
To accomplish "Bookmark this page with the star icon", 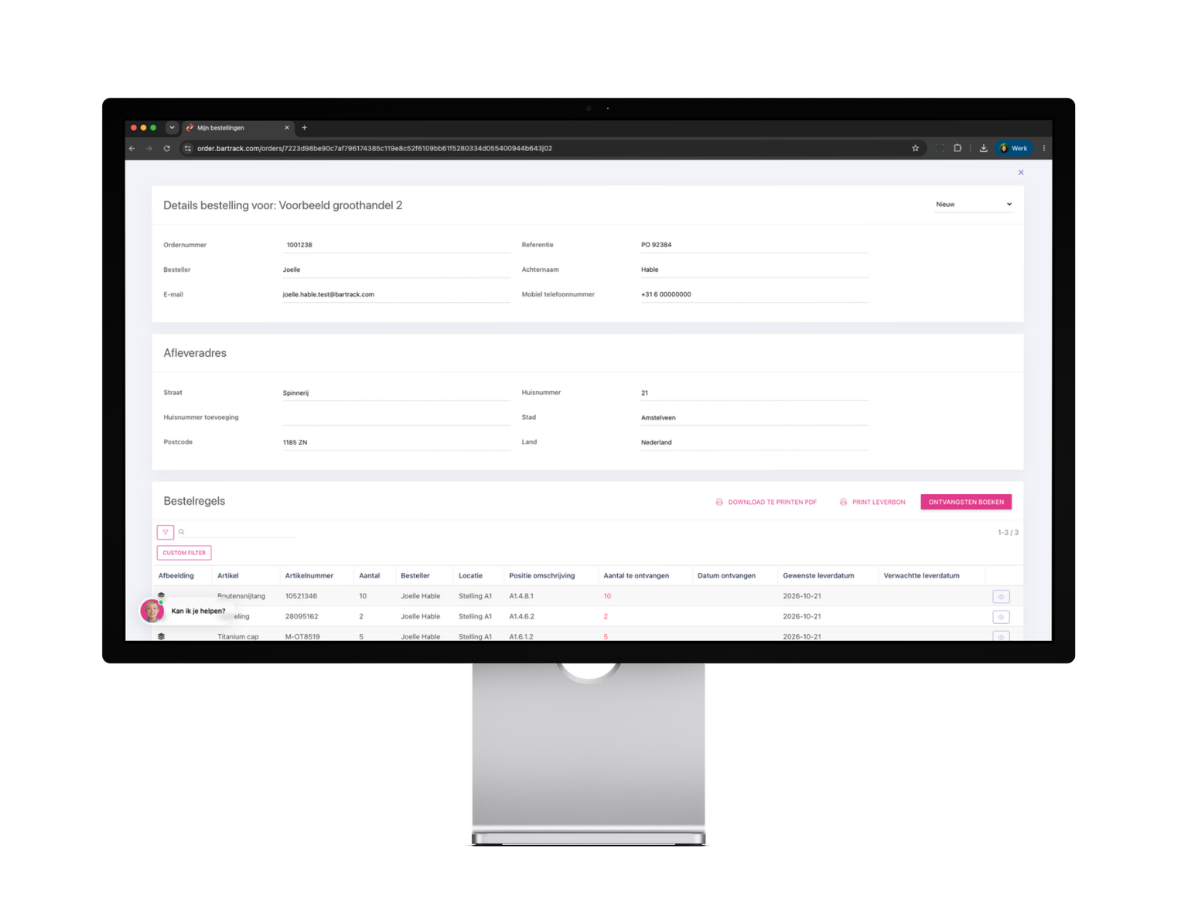I will [x=915, y=148].
